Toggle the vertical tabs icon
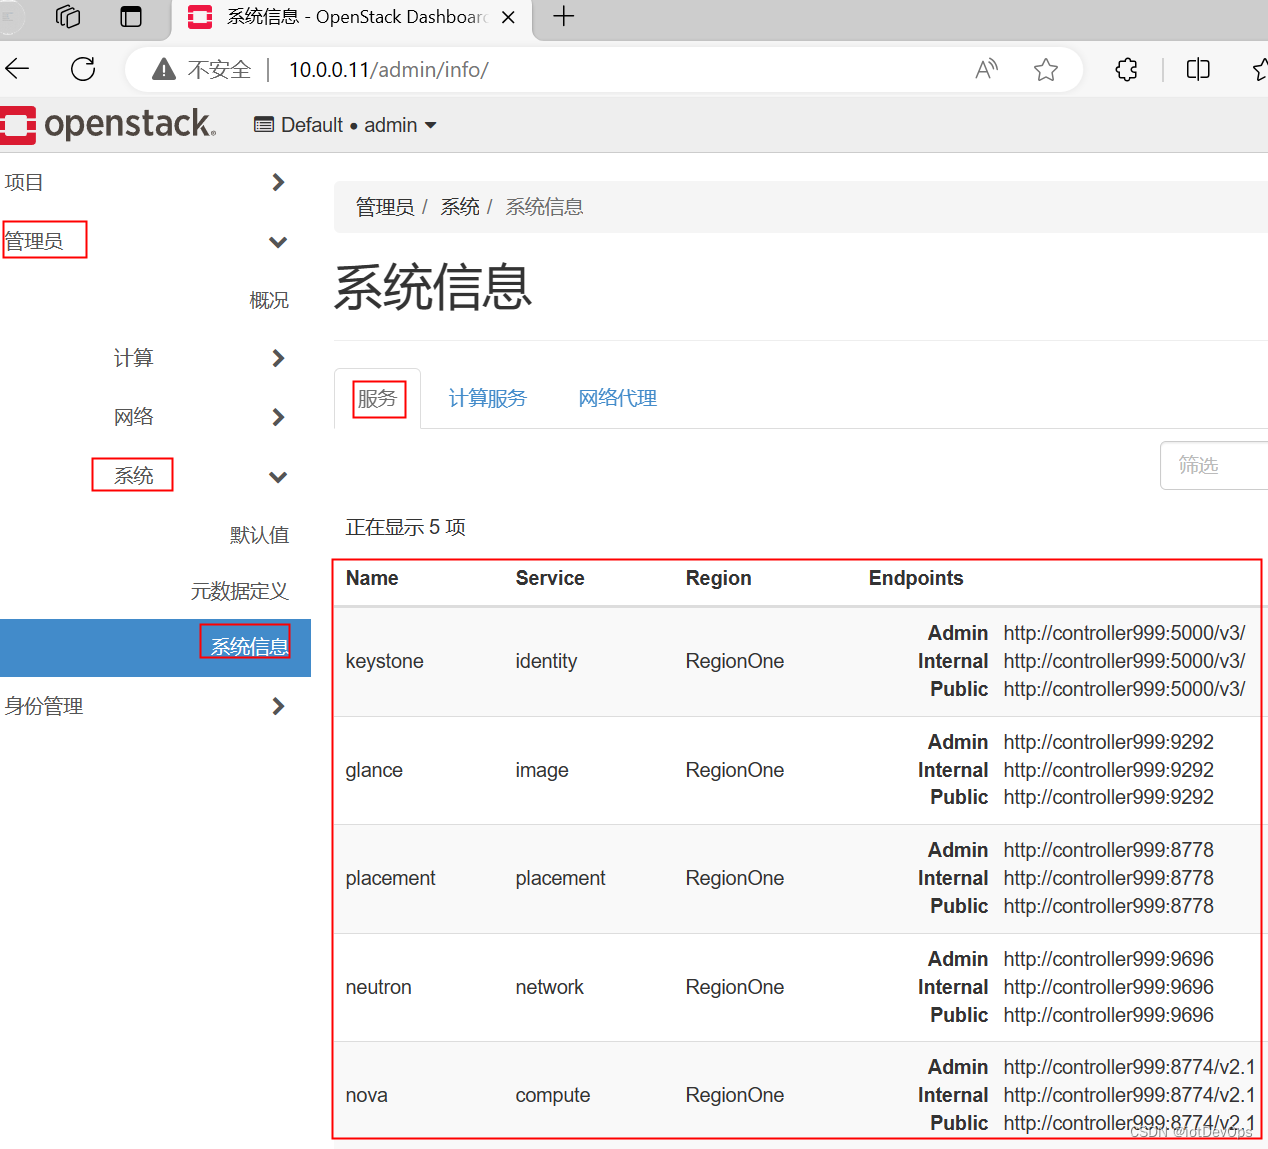Image resolution: width=1268 pixels, height=1149 pixels. [131, 16]
